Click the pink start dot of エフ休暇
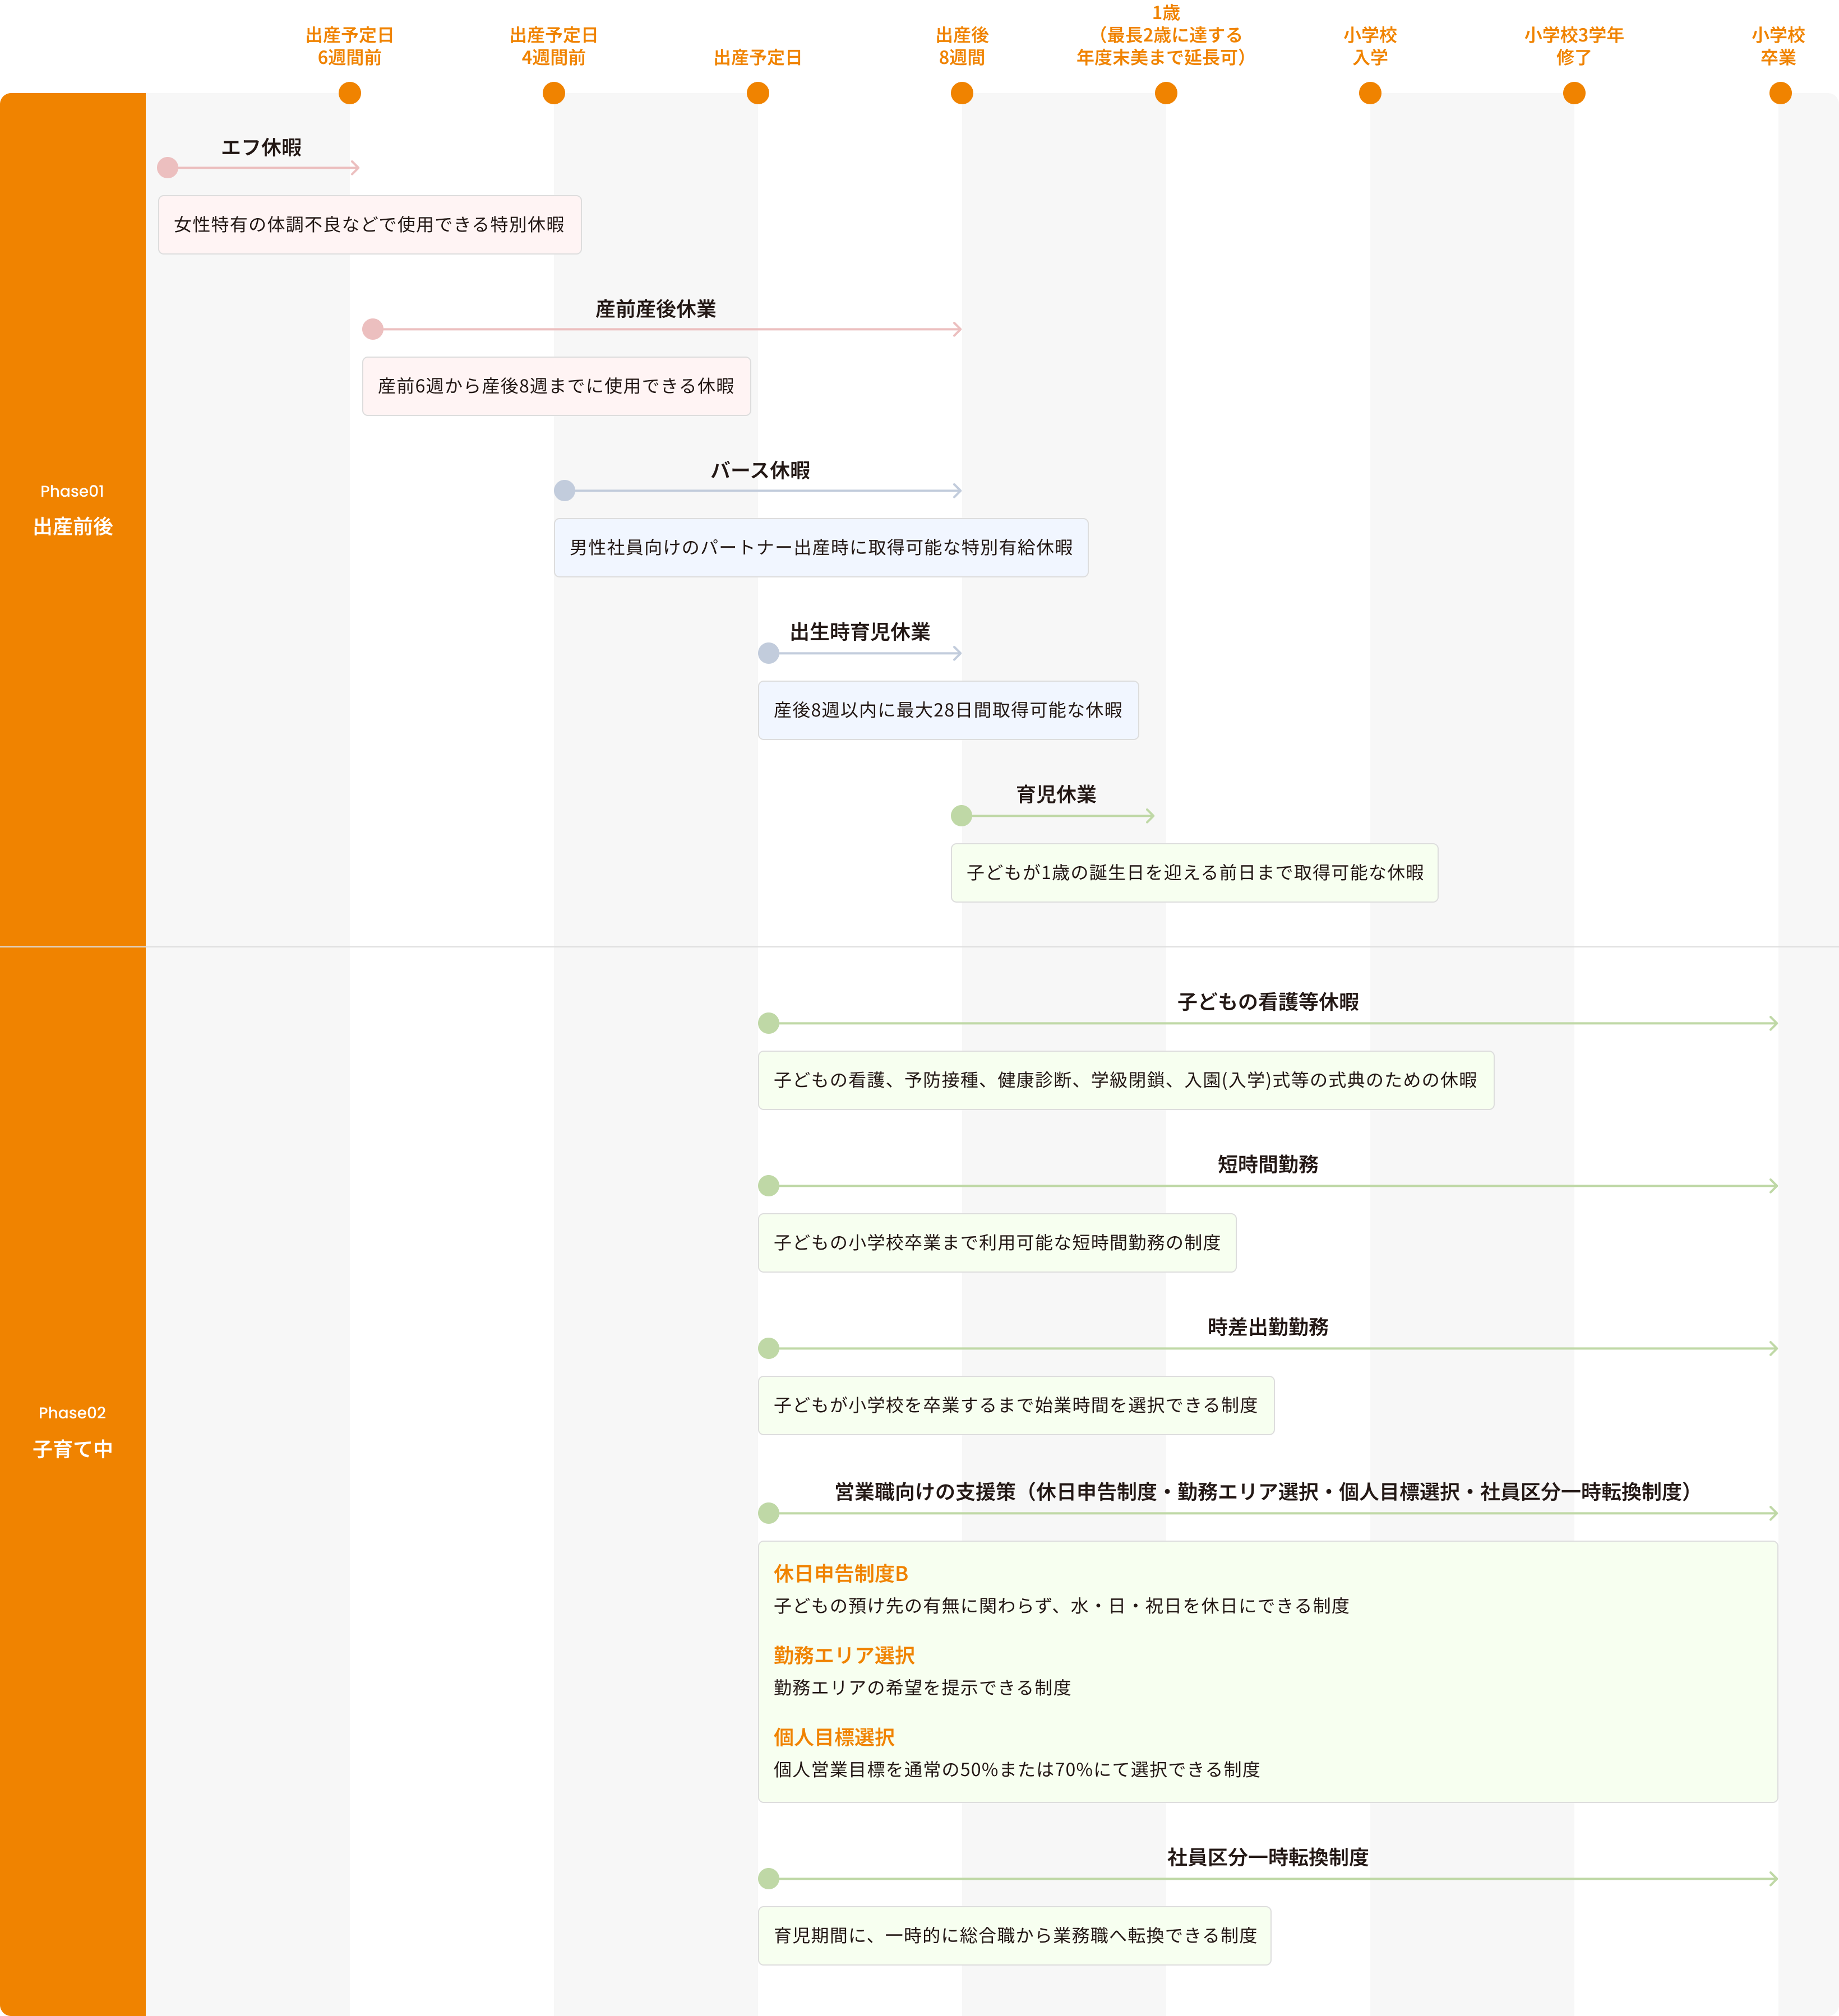The width and height of the screenshot is (1839, 2016). pyautogui.click(x=168, y=167)
